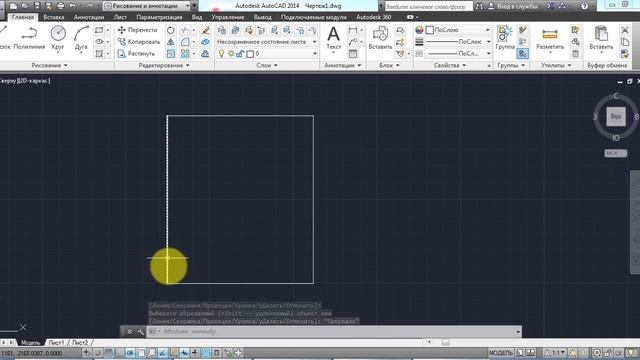
Task: Click the Перенести move tool
Action: click(x=137, y=30)
